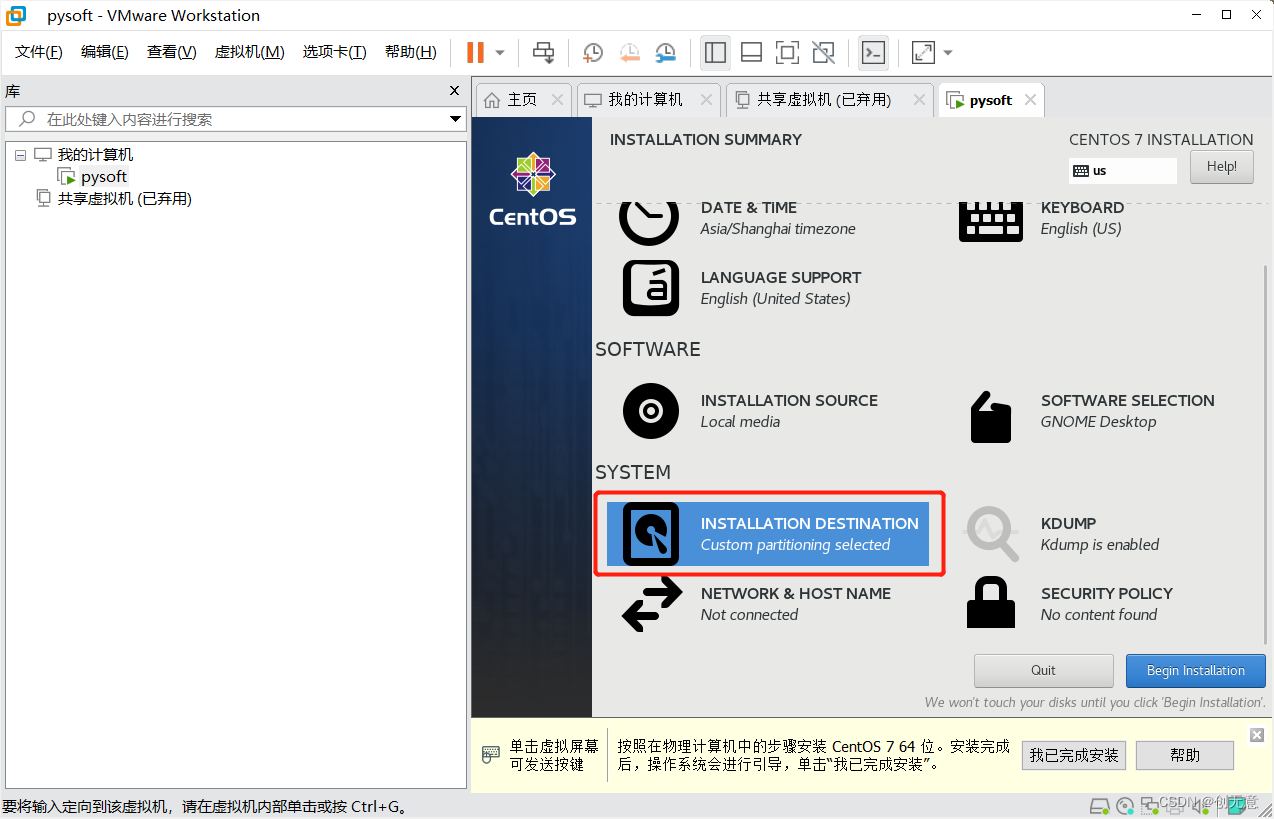Open the snapshot manager
Image resolution: width=1274 pixels, height=819 pixels.
(x=665, y=52)
